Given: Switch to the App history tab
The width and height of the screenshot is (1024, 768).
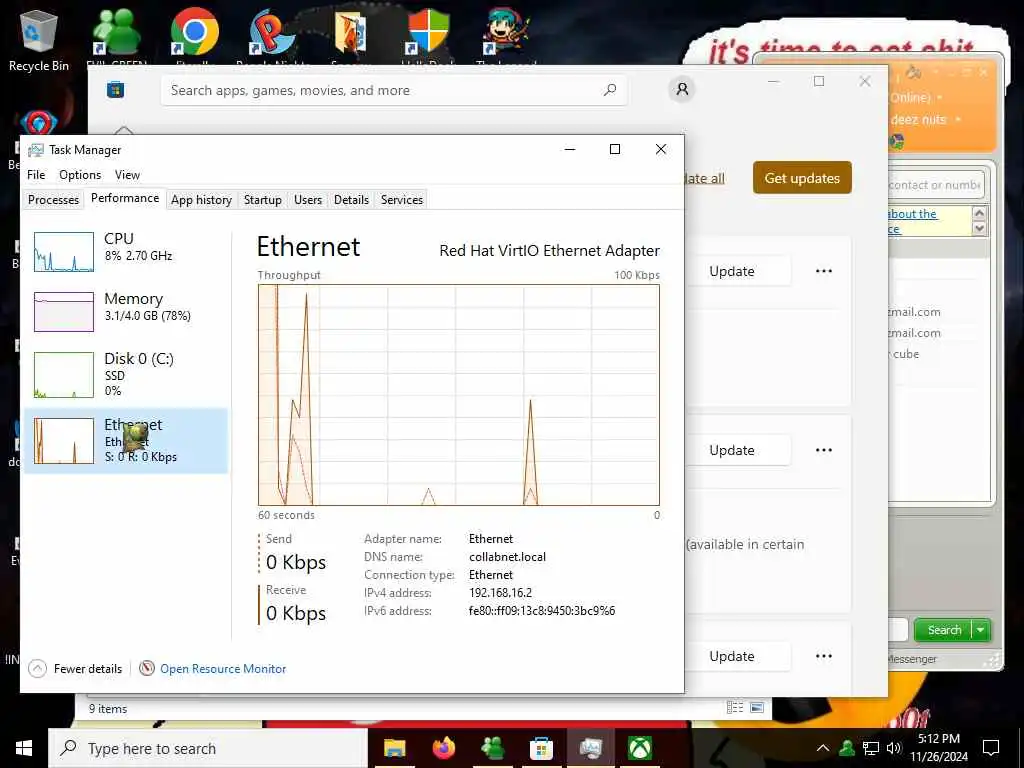Looking at the screenshot, I should coord(201,200).
